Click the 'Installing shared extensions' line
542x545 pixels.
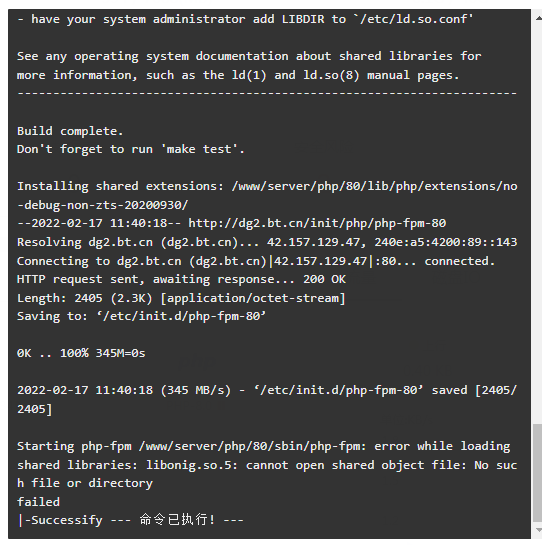point(267,195)
